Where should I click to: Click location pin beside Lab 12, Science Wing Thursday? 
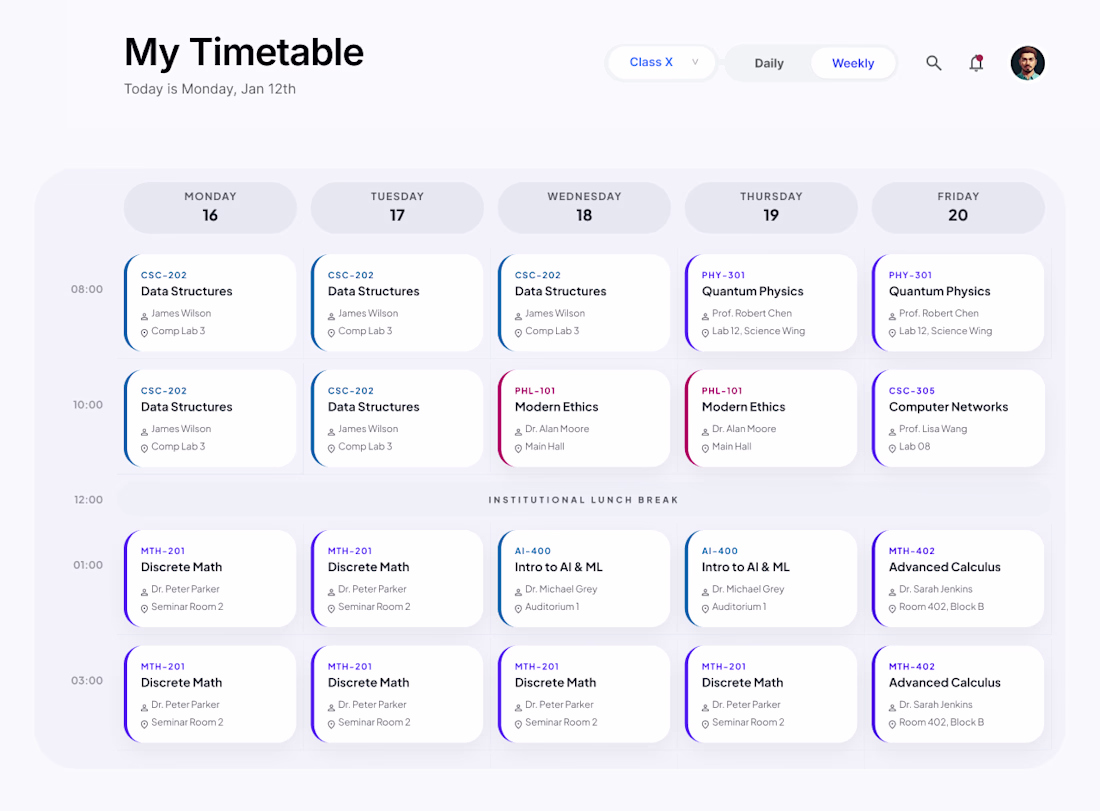point(705,333)
